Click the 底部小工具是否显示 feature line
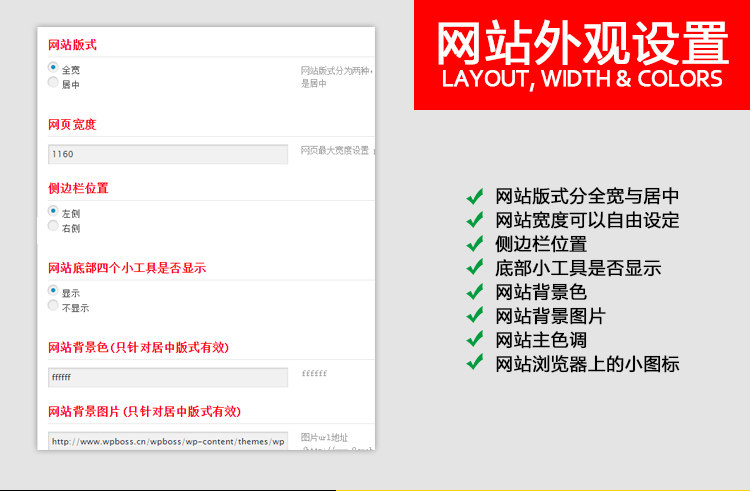The image size is (750, 491). pos(578,268)
